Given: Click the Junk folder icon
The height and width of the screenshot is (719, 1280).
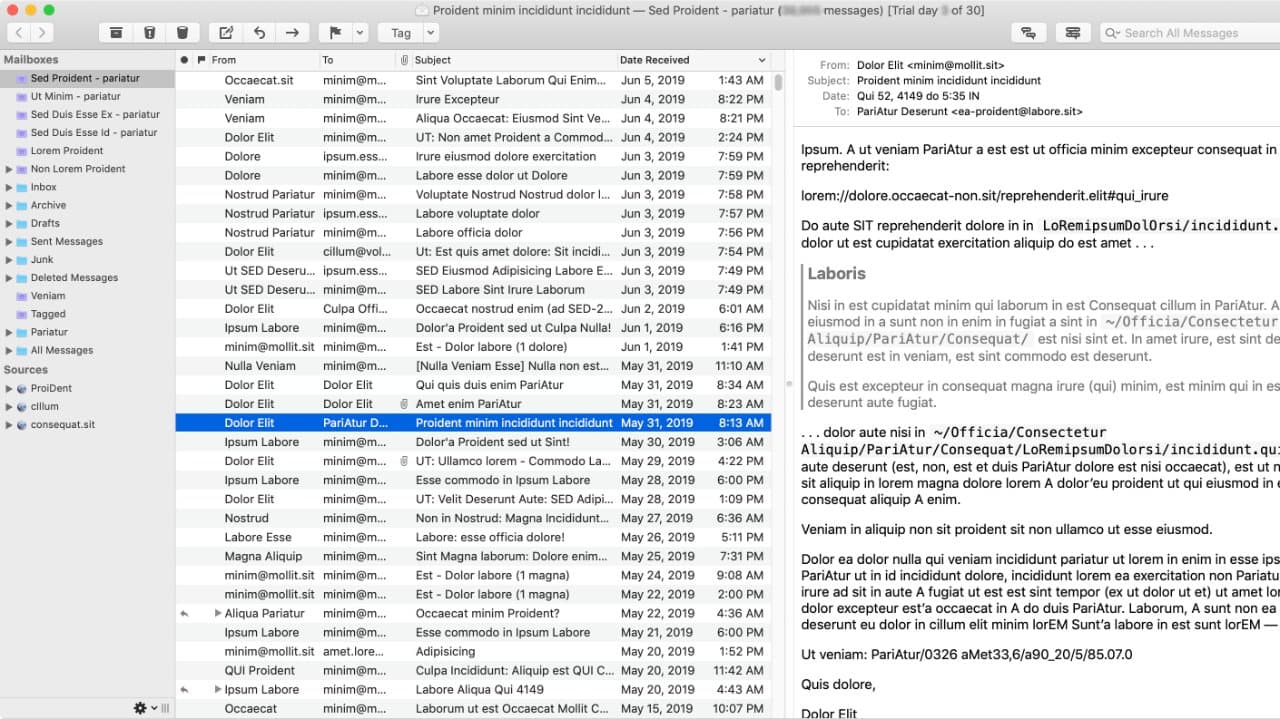Looking at the screenshot, I should [22, 259].
